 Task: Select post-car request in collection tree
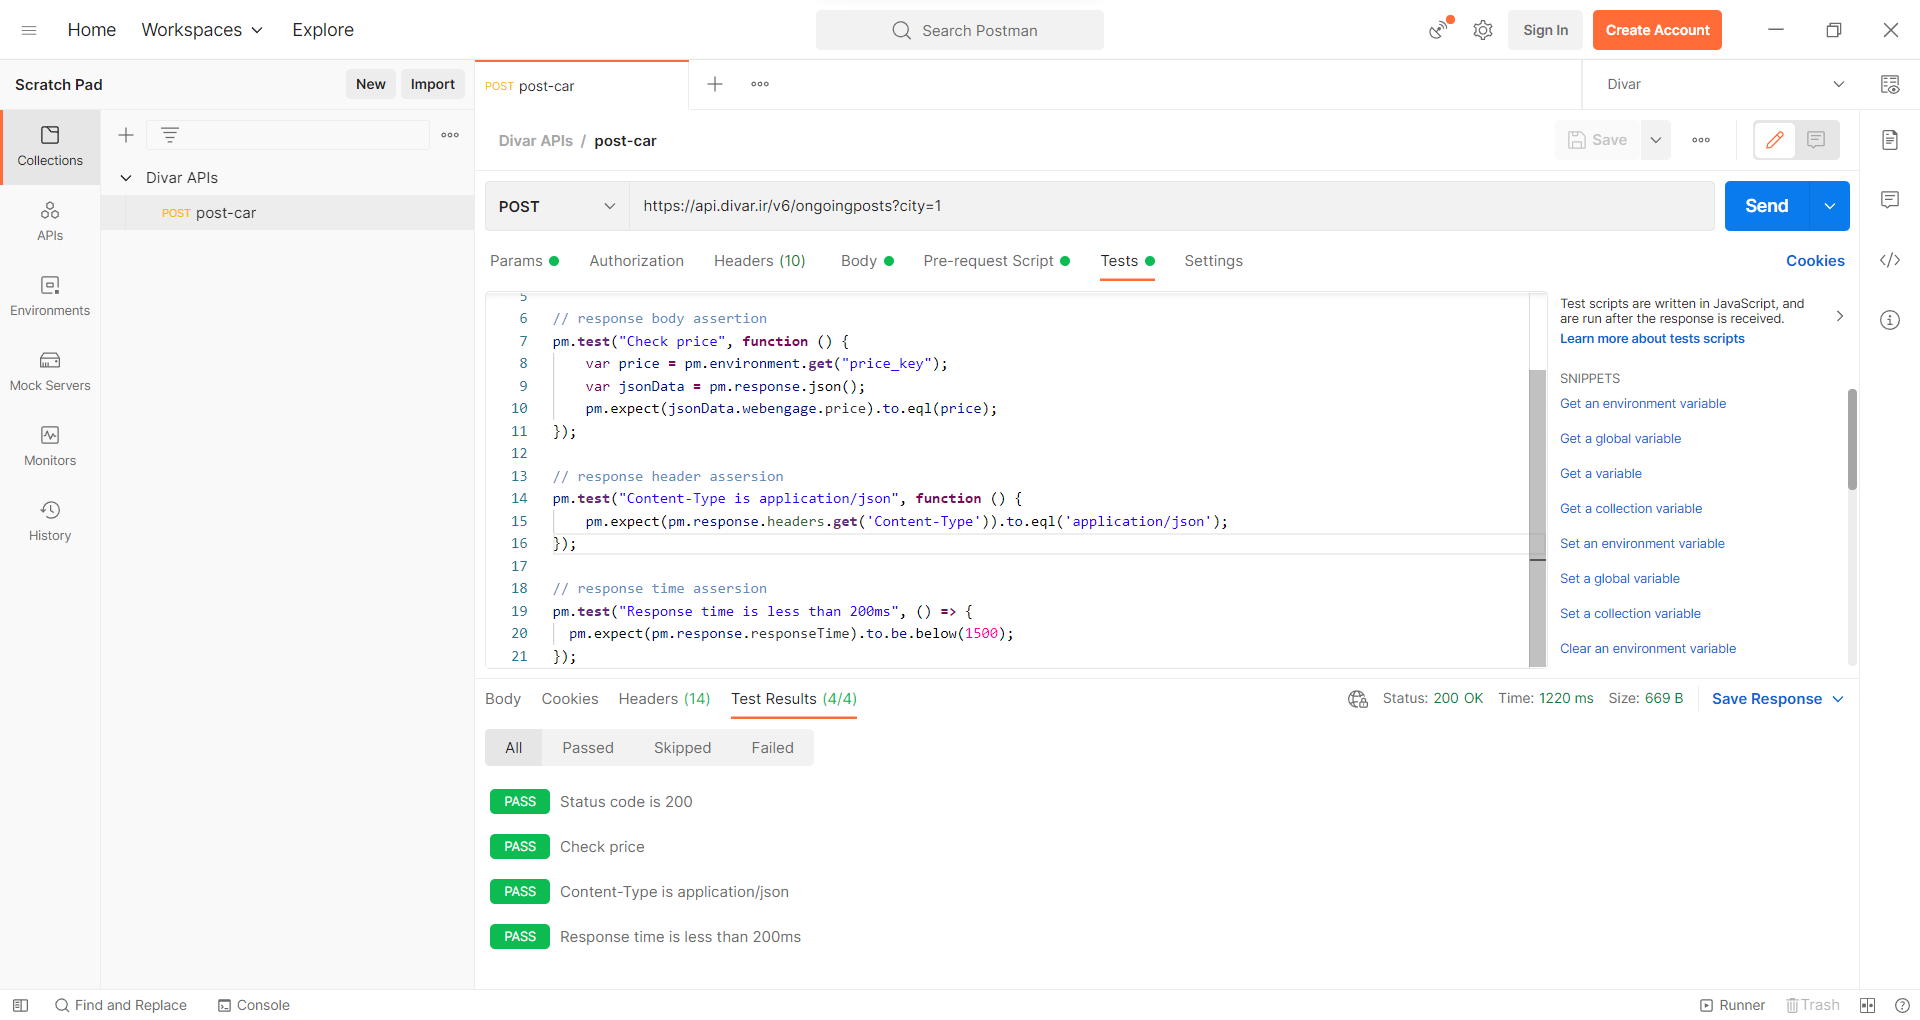click(x=287, y=213)
